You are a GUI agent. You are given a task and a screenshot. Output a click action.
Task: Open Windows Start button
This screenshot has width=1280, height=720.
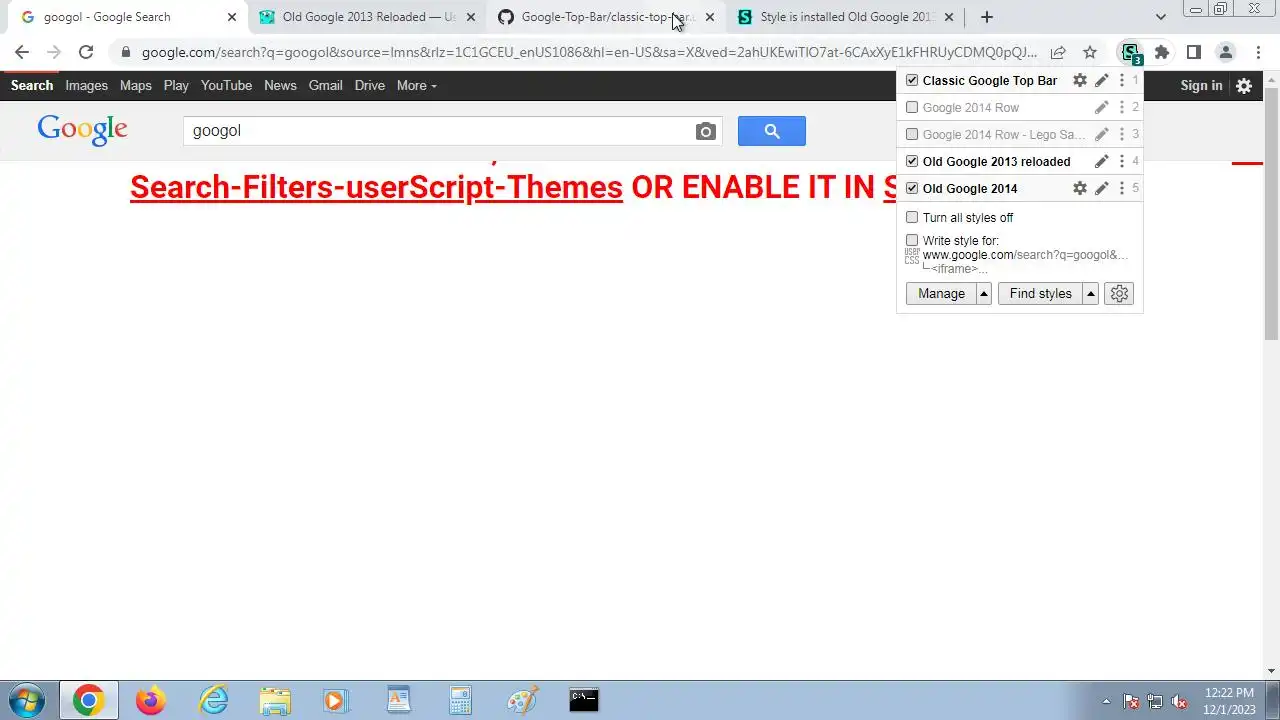(x=27, y=700)
